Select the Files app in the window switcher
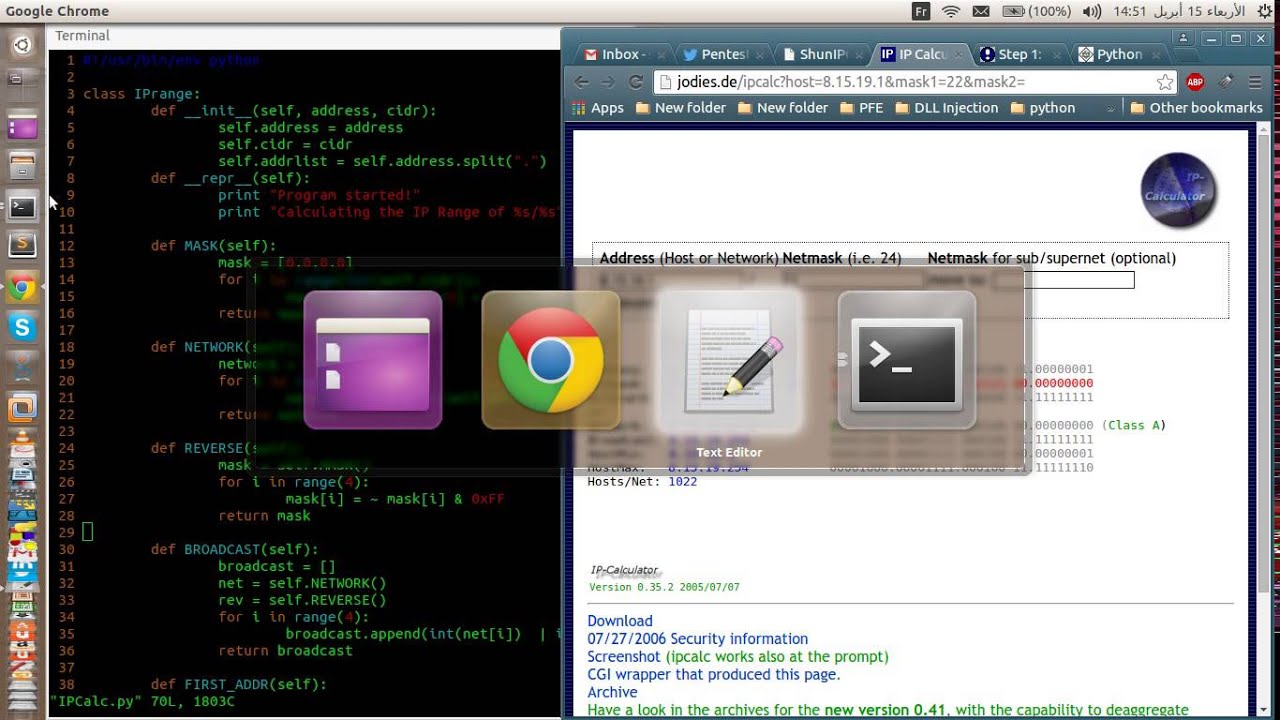 click(372, 360)
